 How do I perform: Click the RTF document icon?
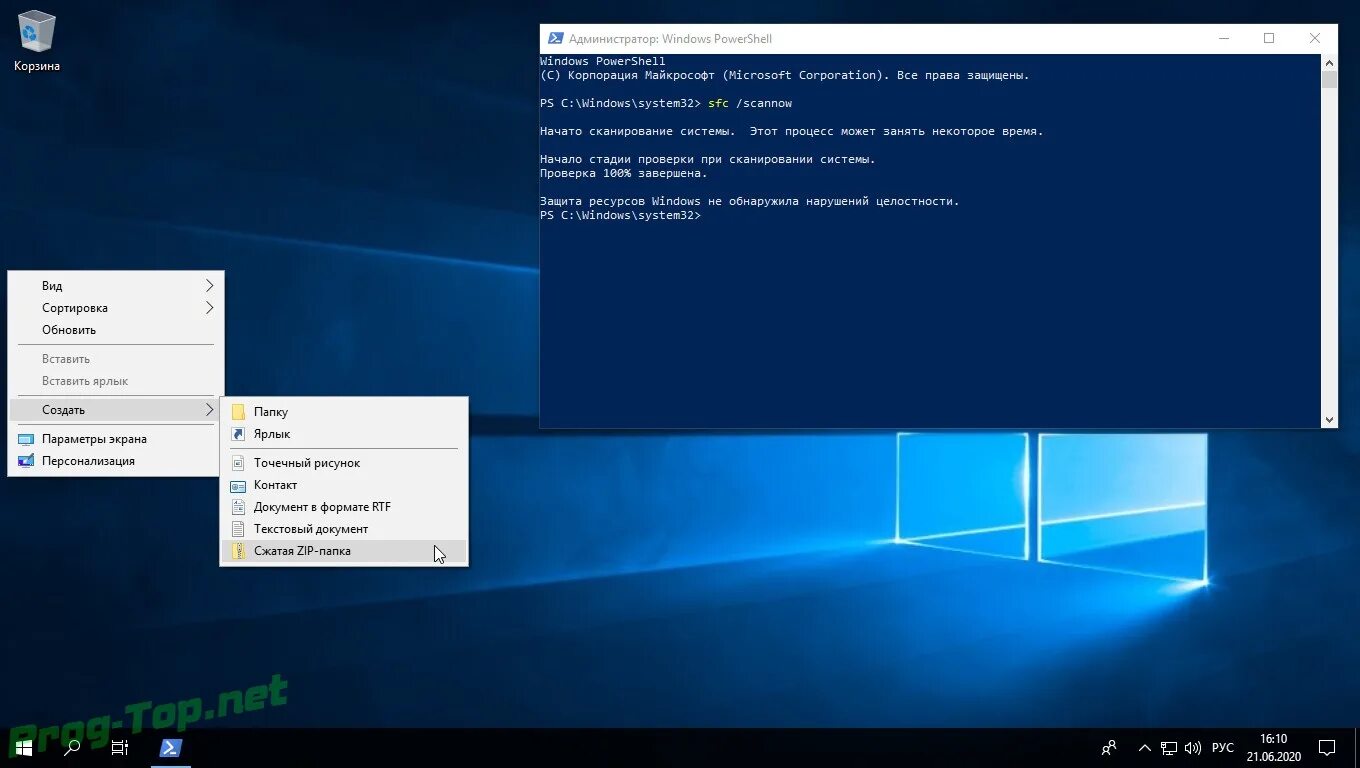click(x=238, y=507)
